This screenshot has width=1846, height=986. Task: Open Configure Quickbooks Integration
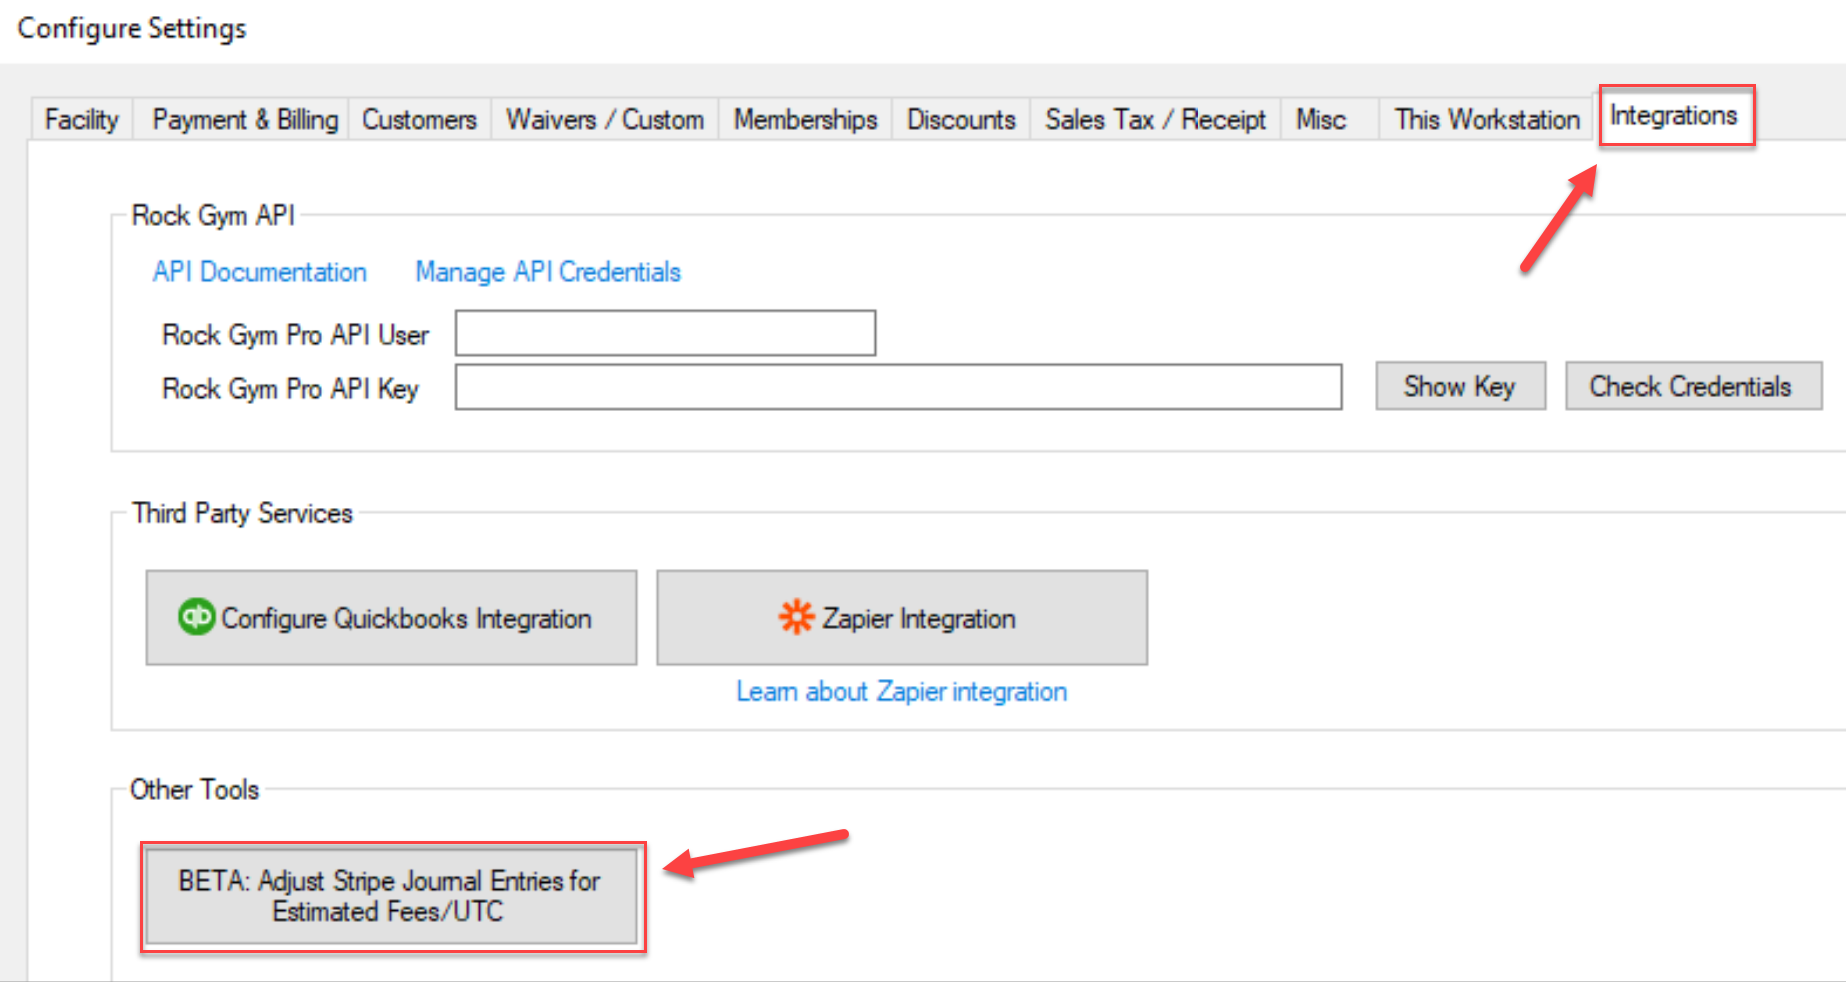click(391, 618)
